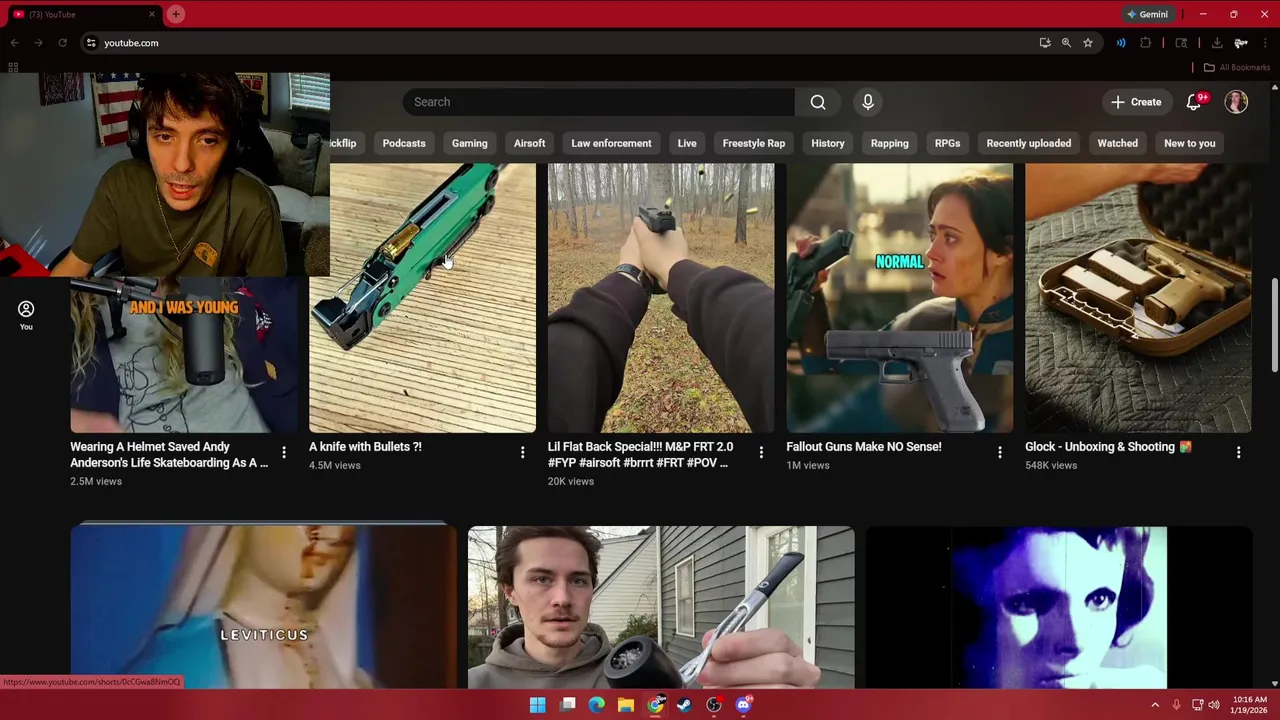Screen dimensions: 1280x720
Task: Click the YouTube search input field
Action: (598, 102)
